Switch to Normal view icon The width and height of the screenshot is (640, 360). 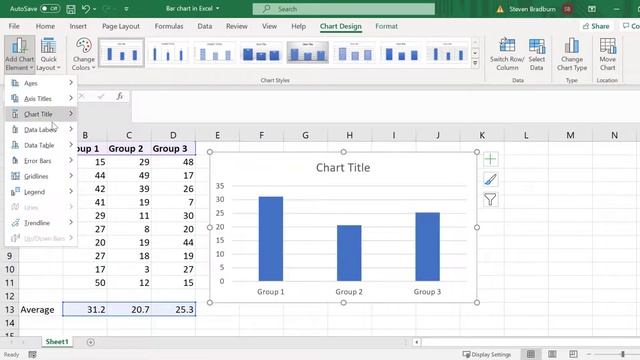(x=531, y=354)
